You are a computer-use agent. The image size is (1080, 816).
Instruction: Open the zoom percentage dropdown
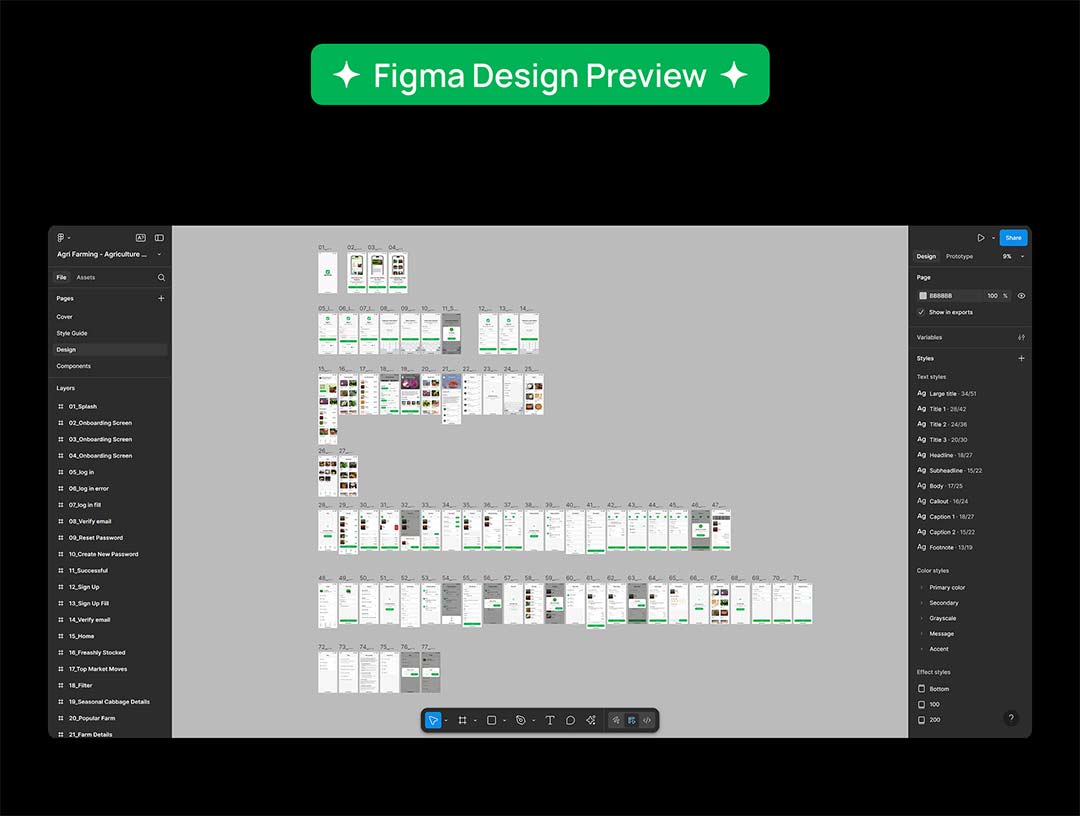pyautogui.click(x=1012, y=257)
